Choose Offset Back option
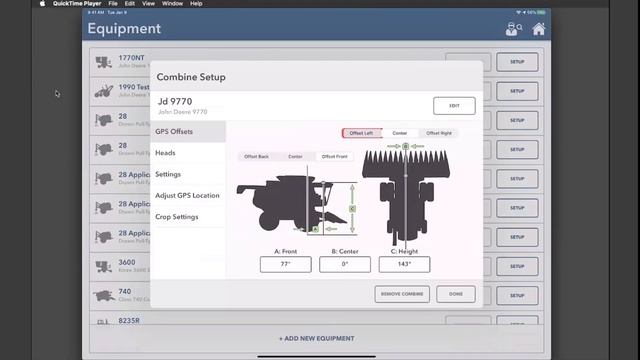 point(256,156)
